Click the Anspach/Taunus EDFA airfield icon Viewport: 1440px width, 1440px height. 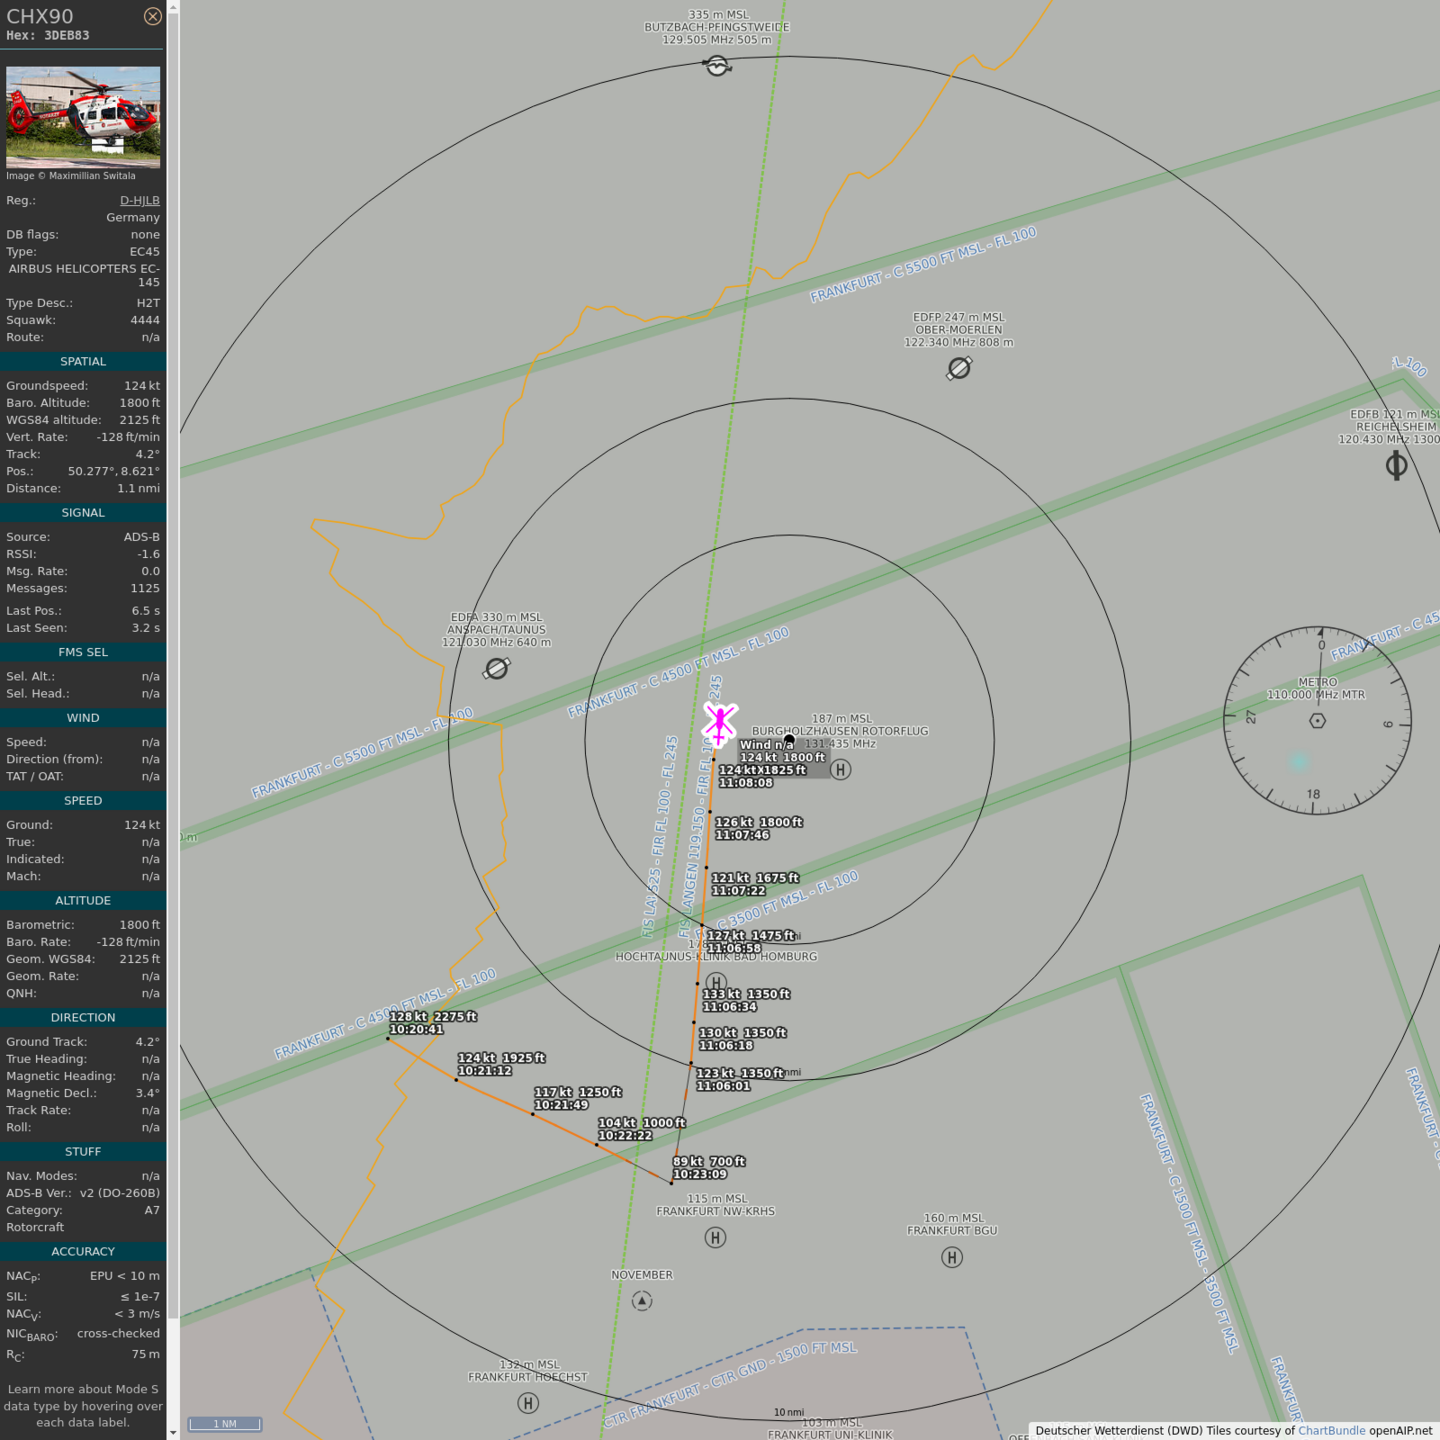497,668
